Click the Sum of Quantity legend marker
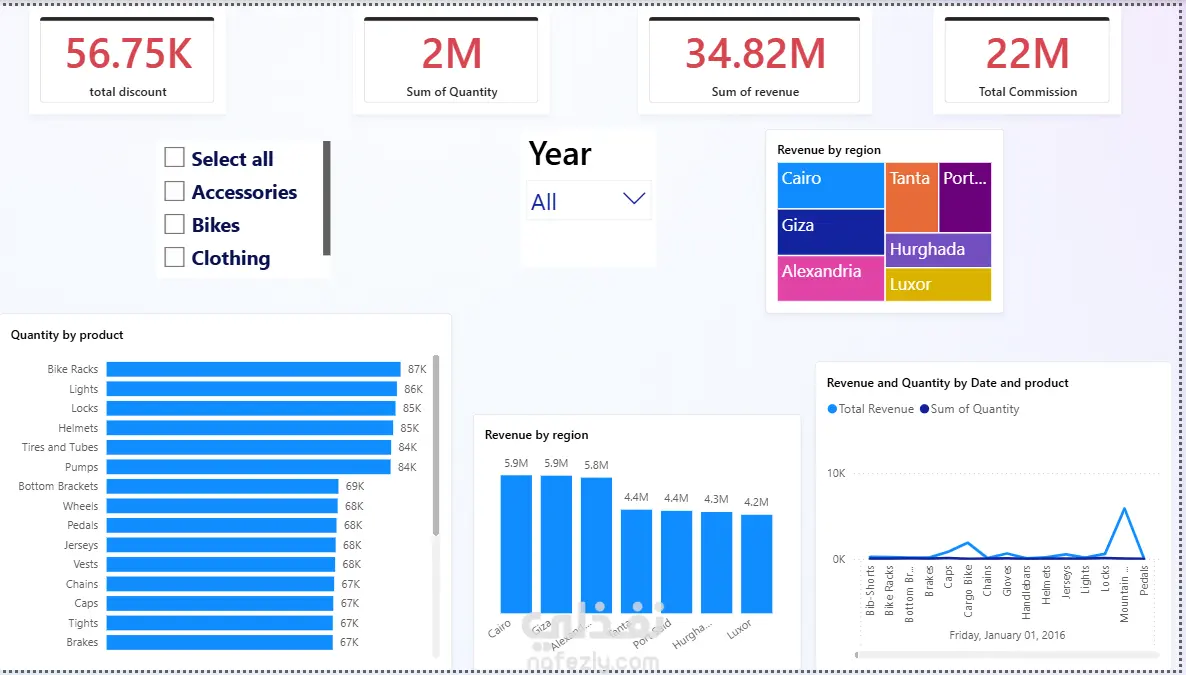The height and width of the screenshot is (675, 1186). [x=924, y=409]
